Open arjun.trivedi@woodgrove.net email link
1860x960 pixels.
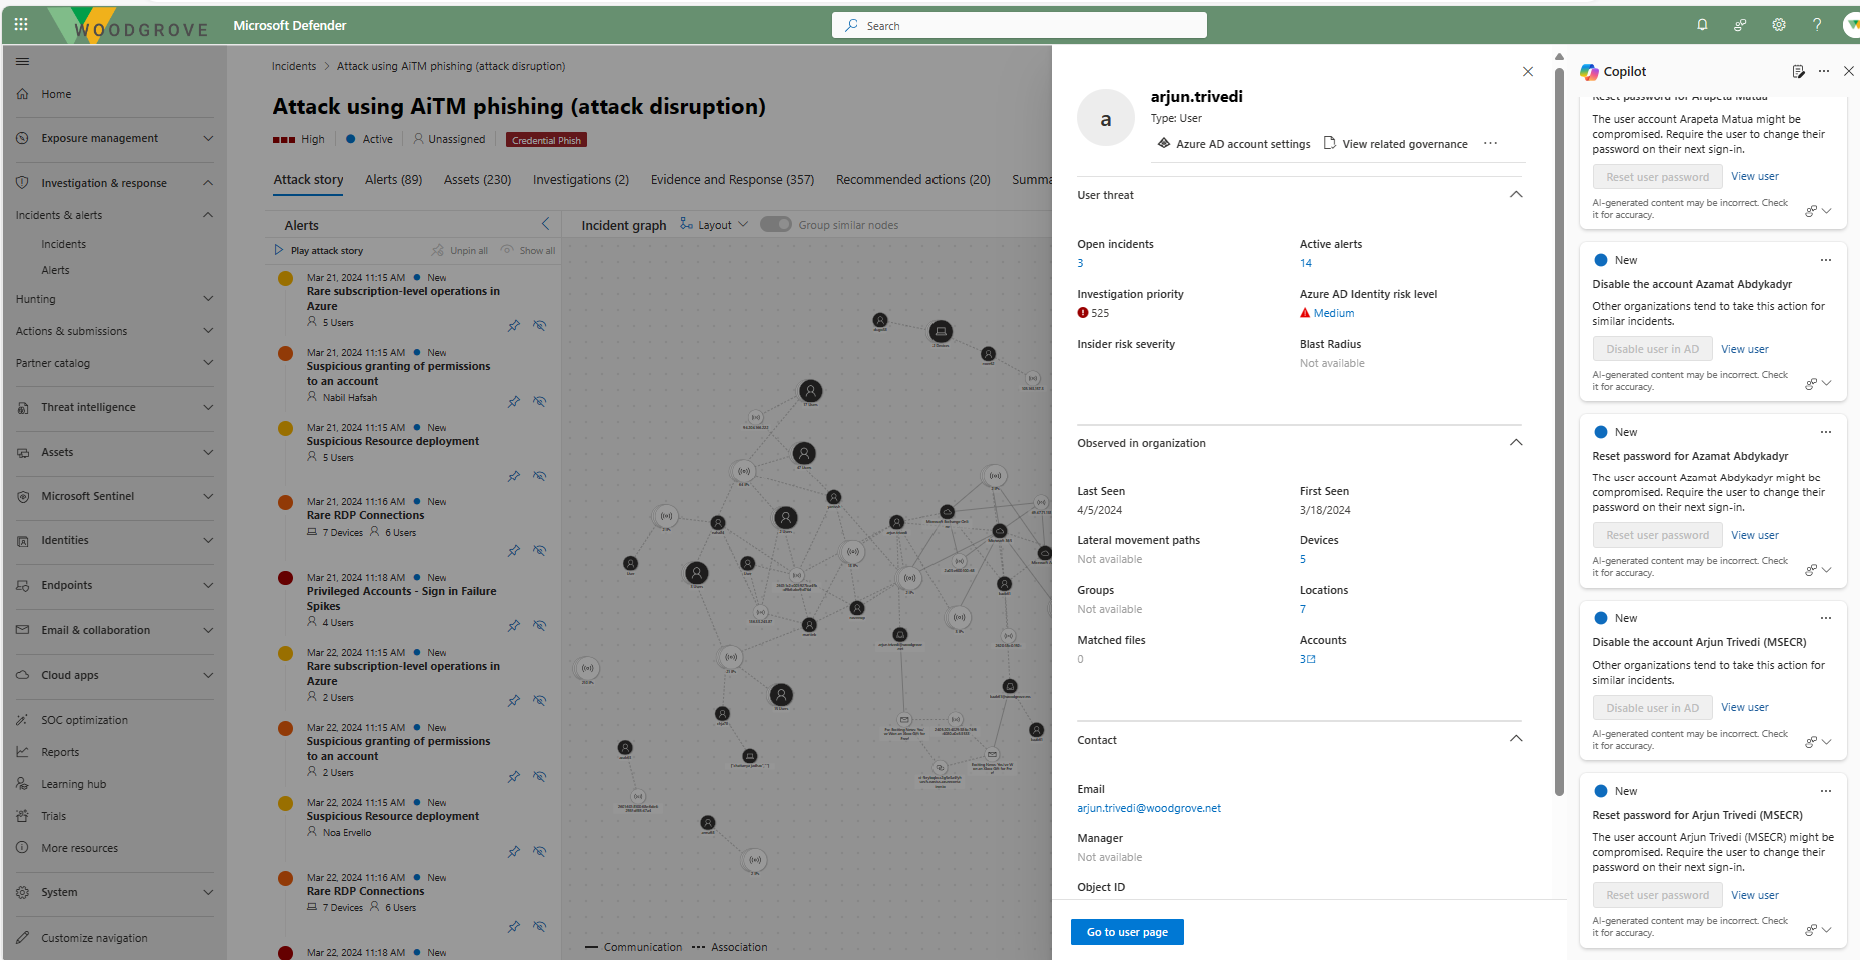1148,808
